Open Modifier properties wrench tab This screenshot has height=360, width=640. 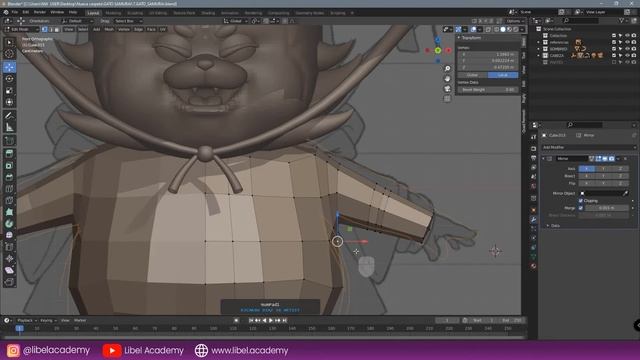pyautogui.click(x=533, y=220)
